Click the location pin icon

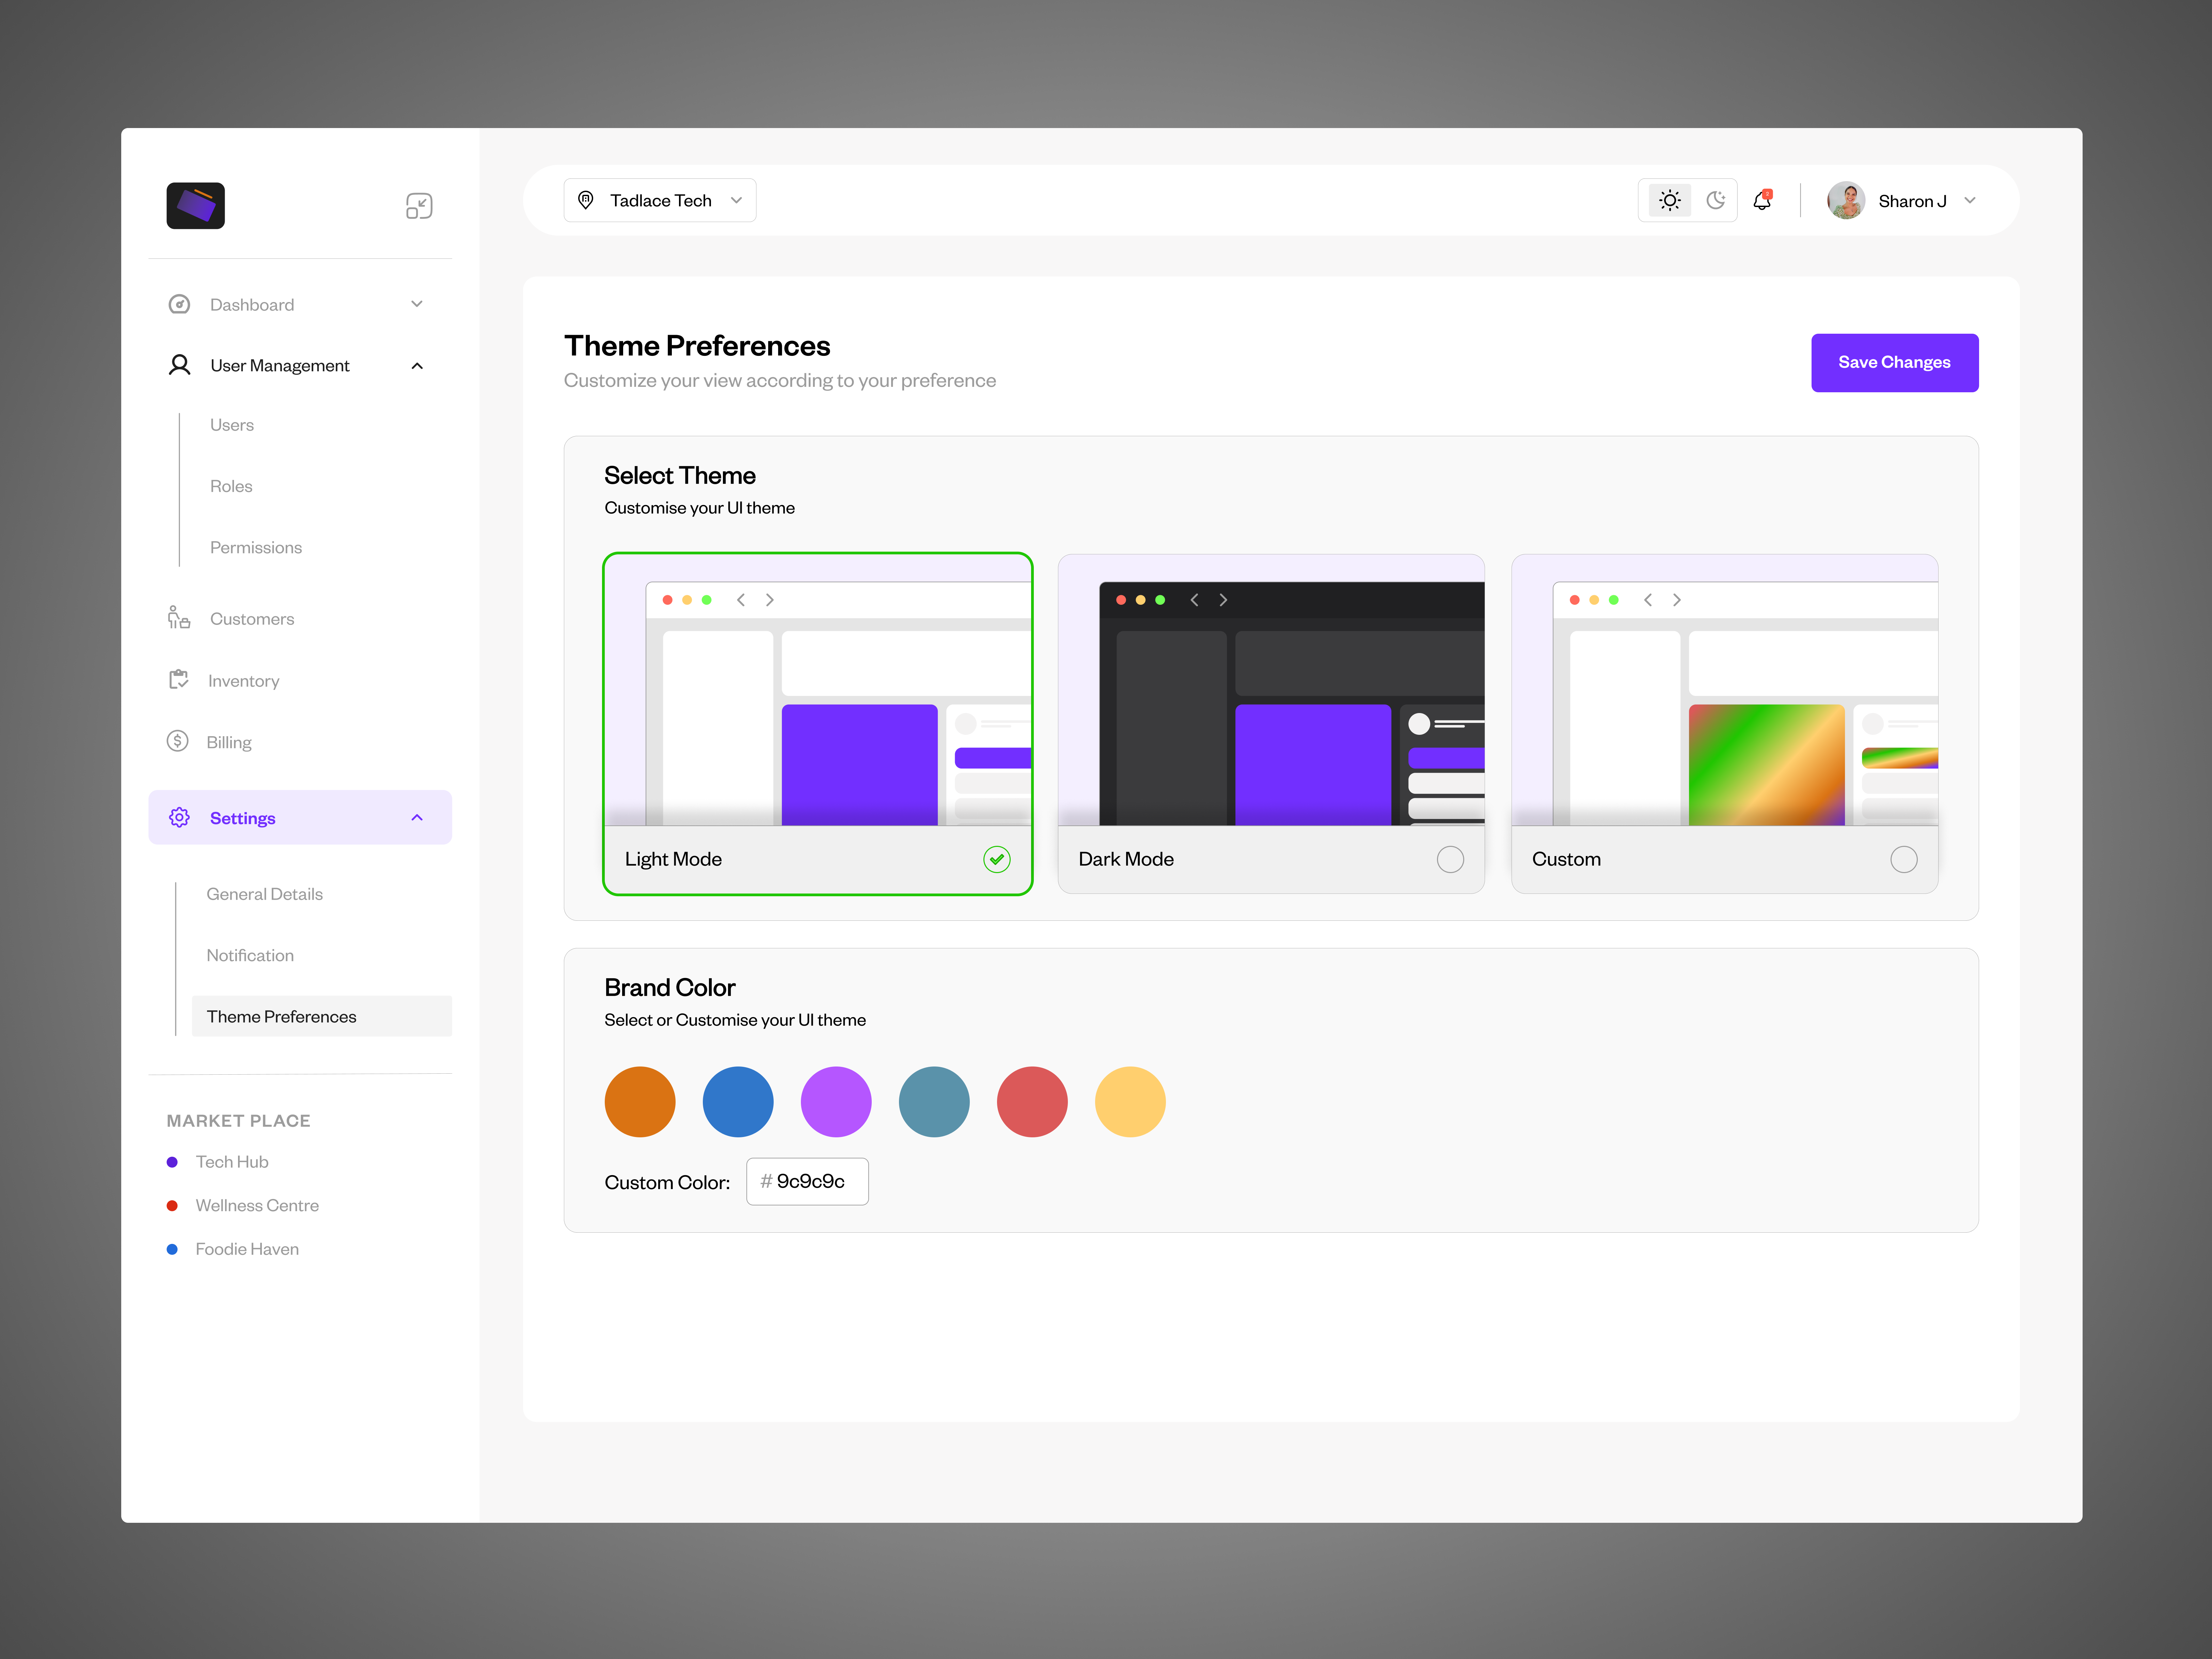[586, 200]
